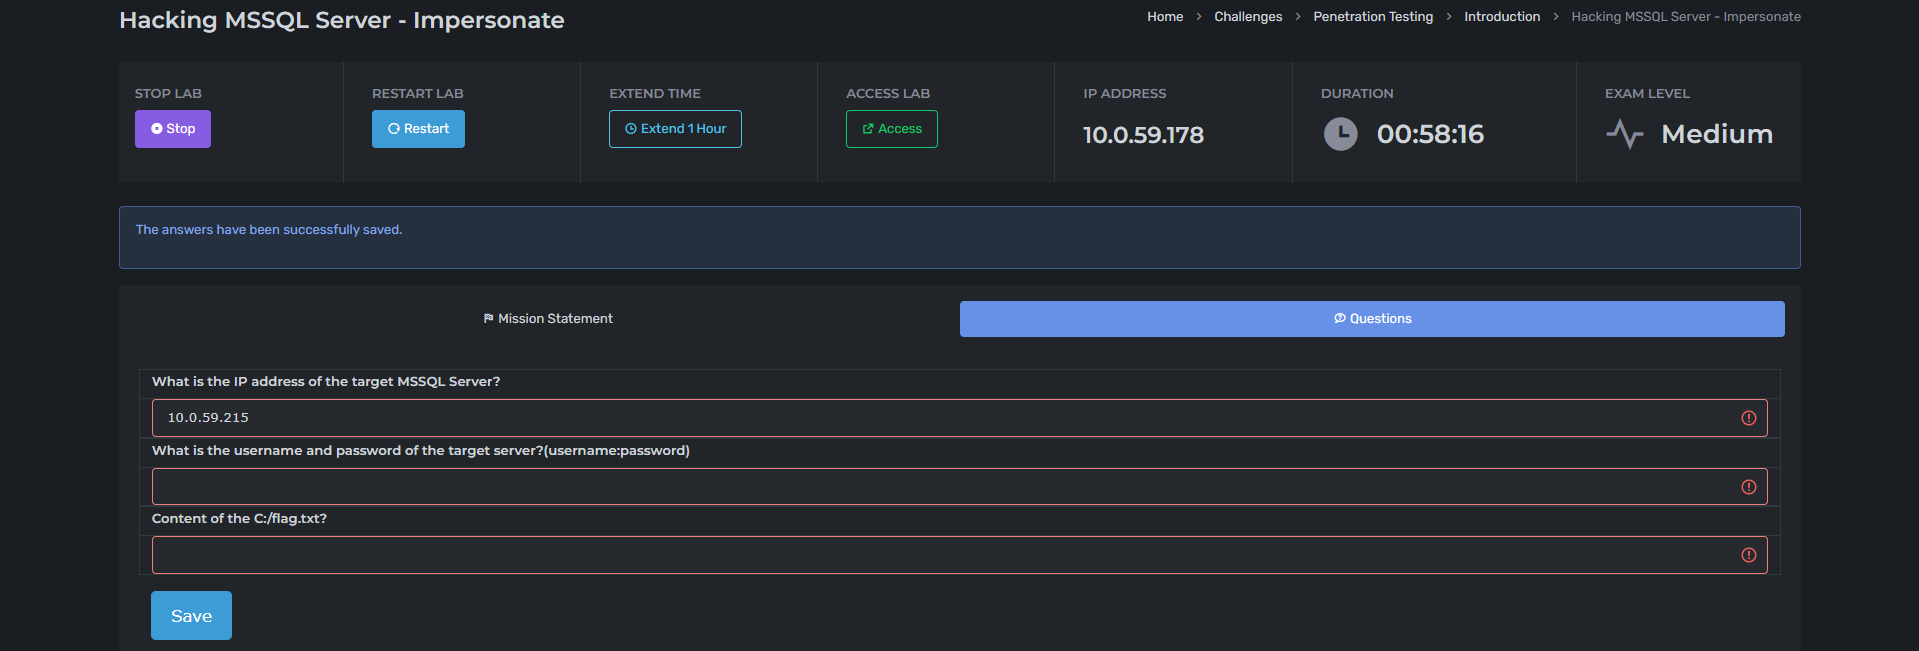Open the Challenges breadcrumb link
Viewport: 1919px width, 651px height.
click(x=1248, y=17)
